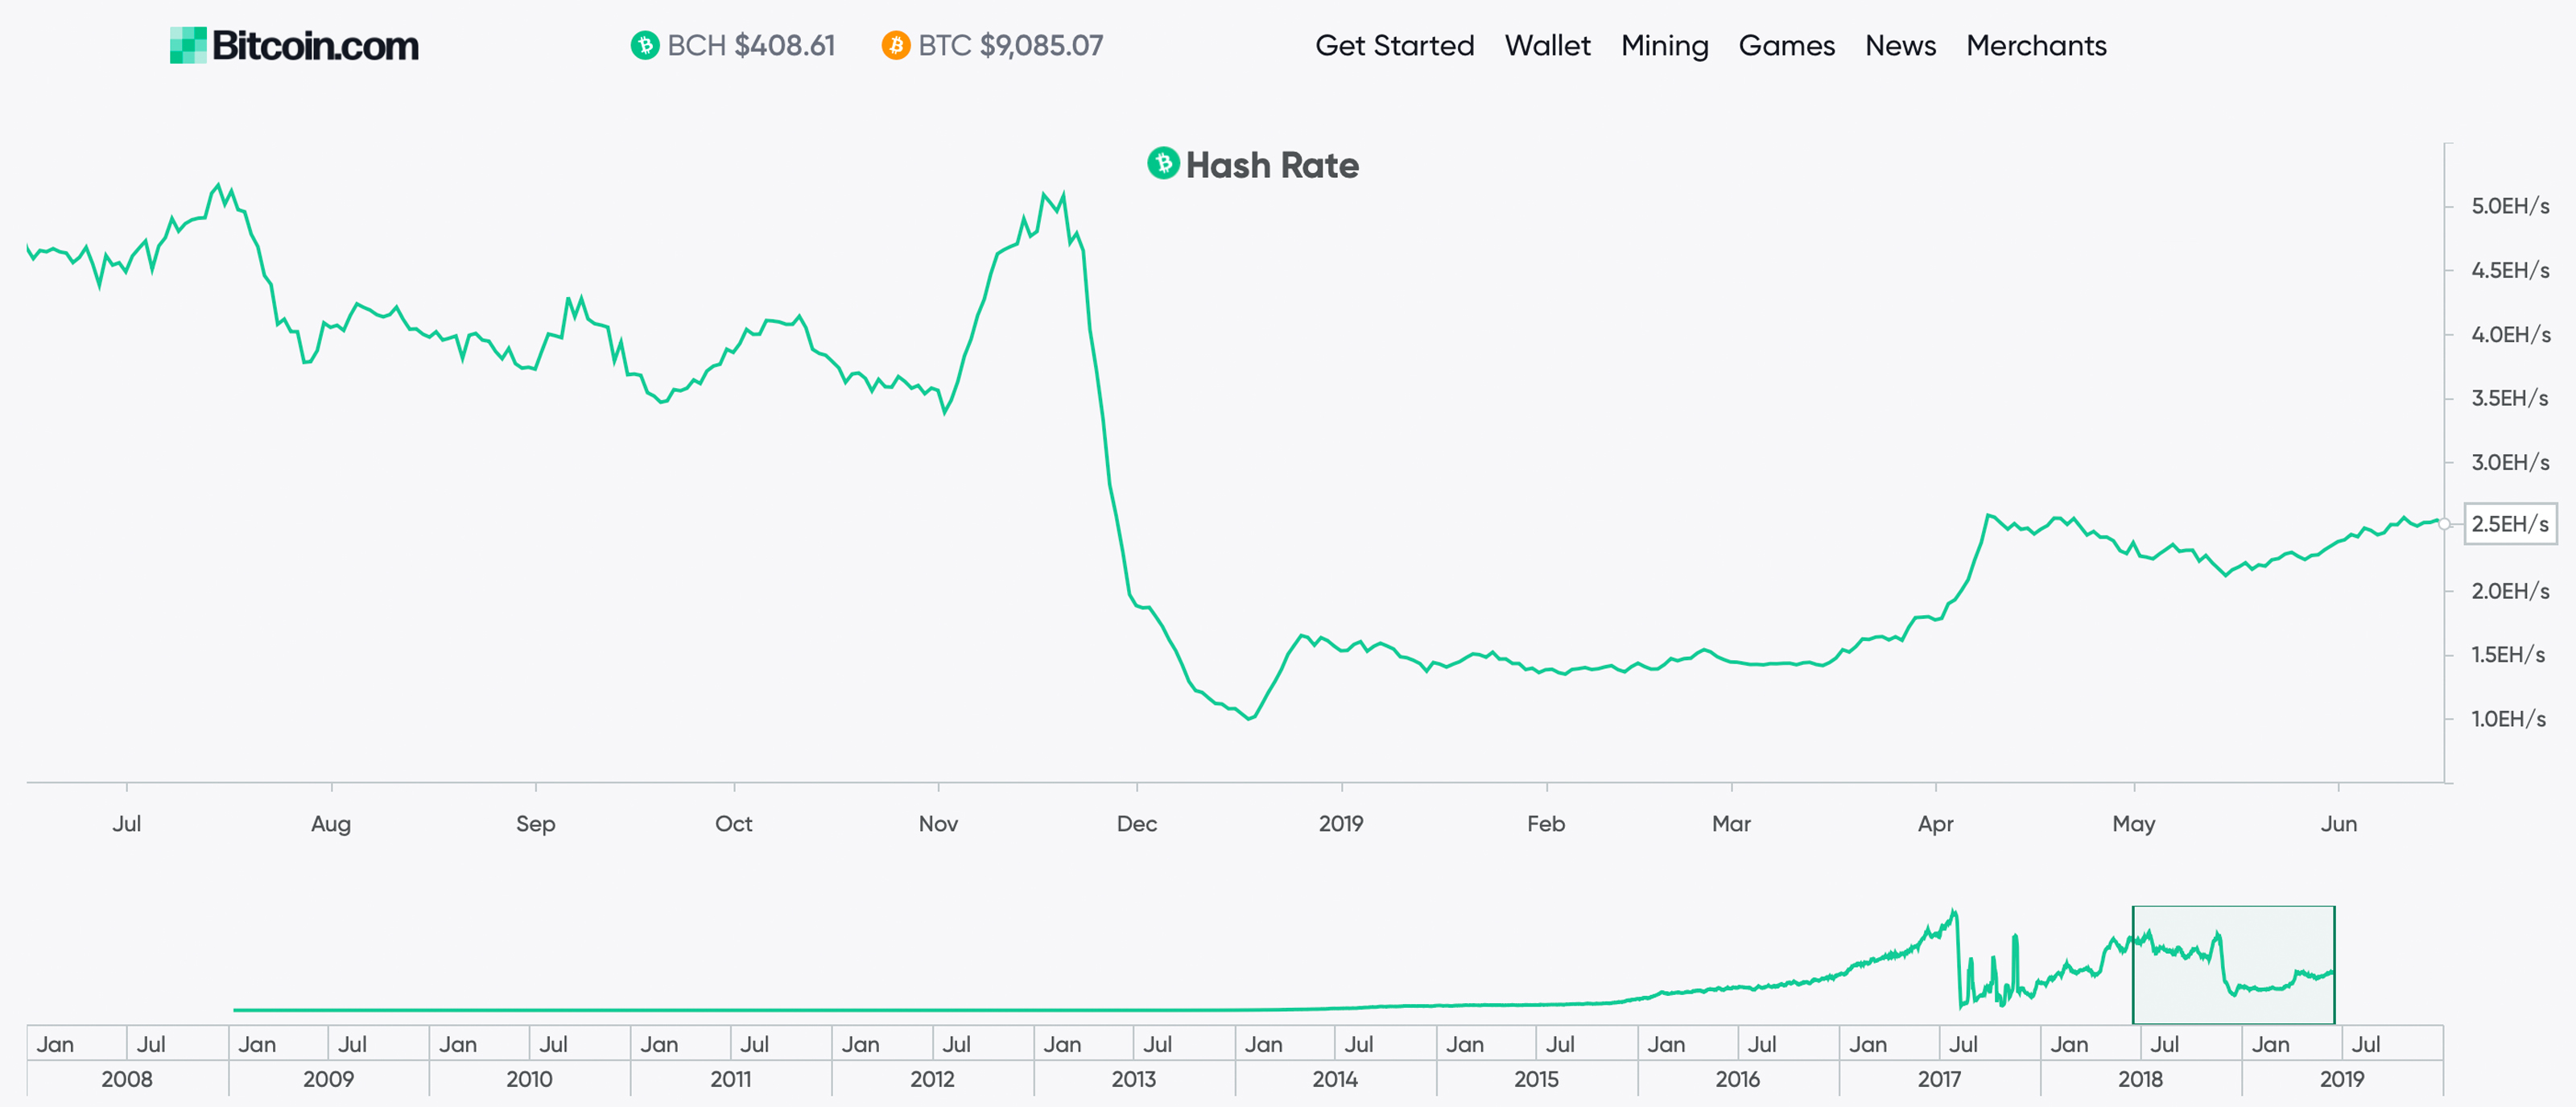Image resolution: width=2576 pixels, height=1107 pixels.
Task: Click the 3.0EH/s axis label
Action: [2510, 462]
